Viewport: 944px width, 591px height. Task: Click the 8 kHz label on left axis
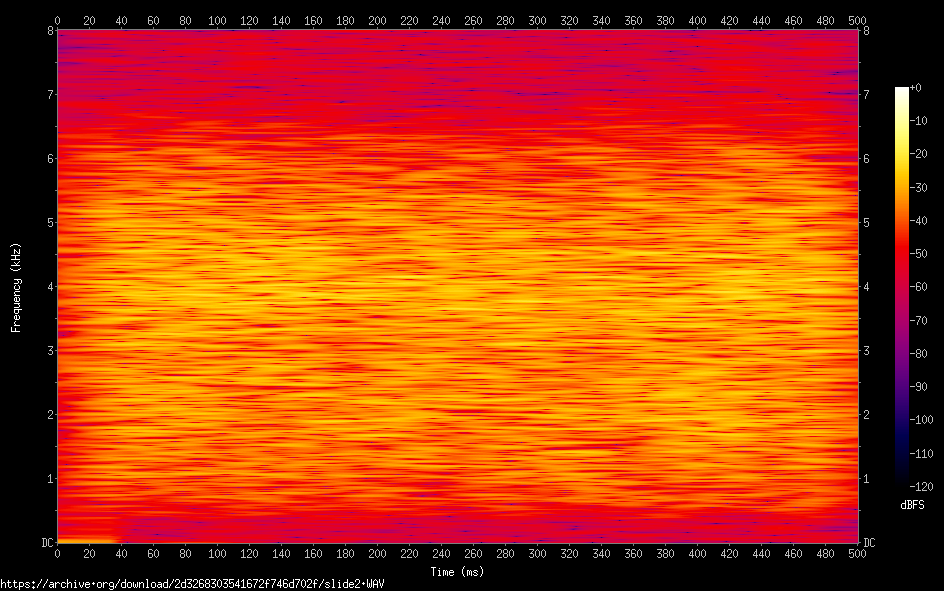[49, 30]
